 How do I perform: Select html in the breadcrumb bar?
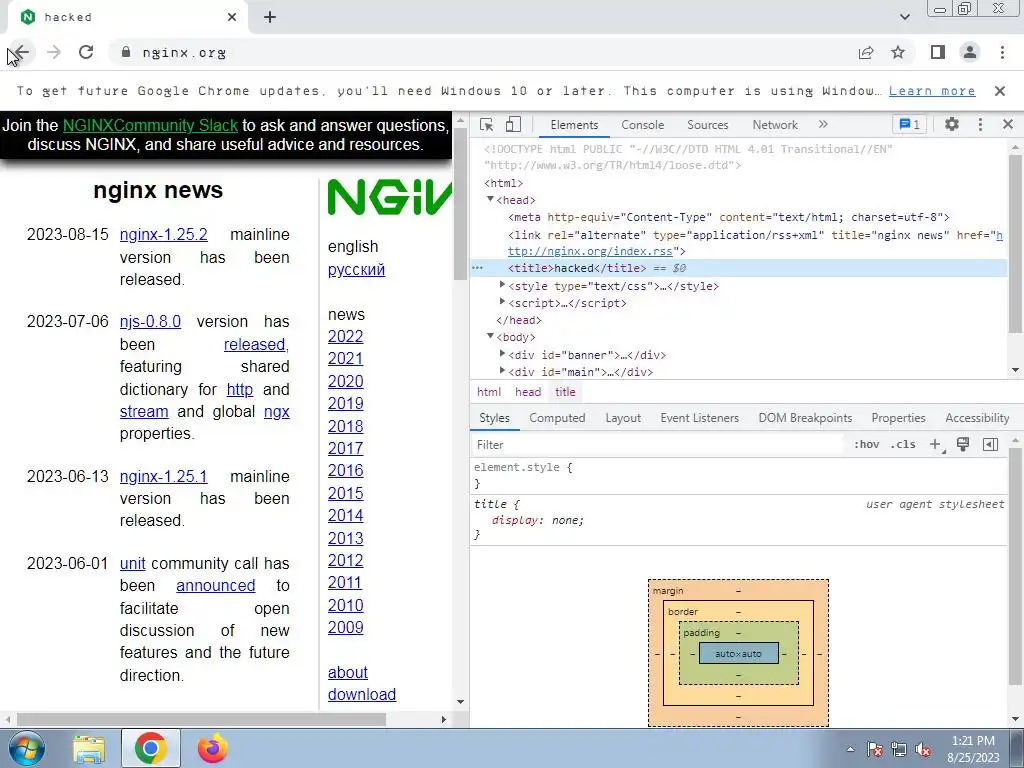coord(488,392)
